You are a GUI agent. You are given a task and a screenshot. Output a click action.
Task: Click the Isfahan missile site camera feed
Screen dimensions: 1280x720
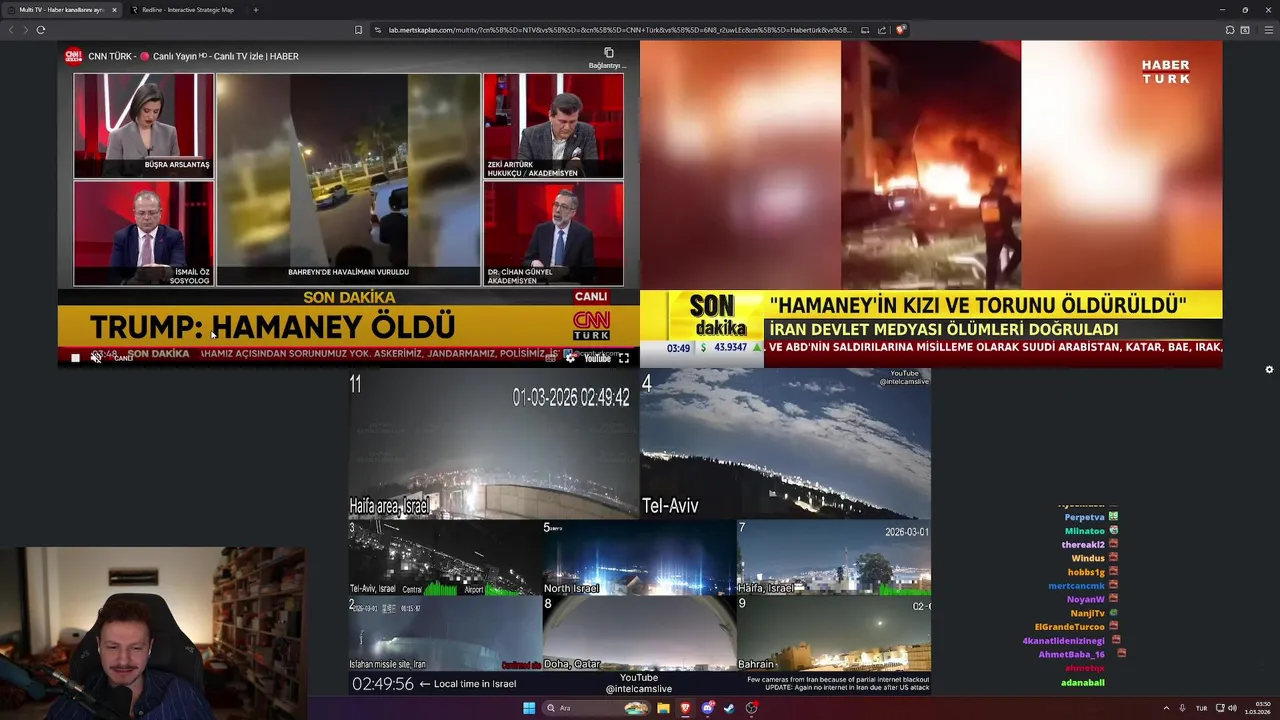point(445,633)
